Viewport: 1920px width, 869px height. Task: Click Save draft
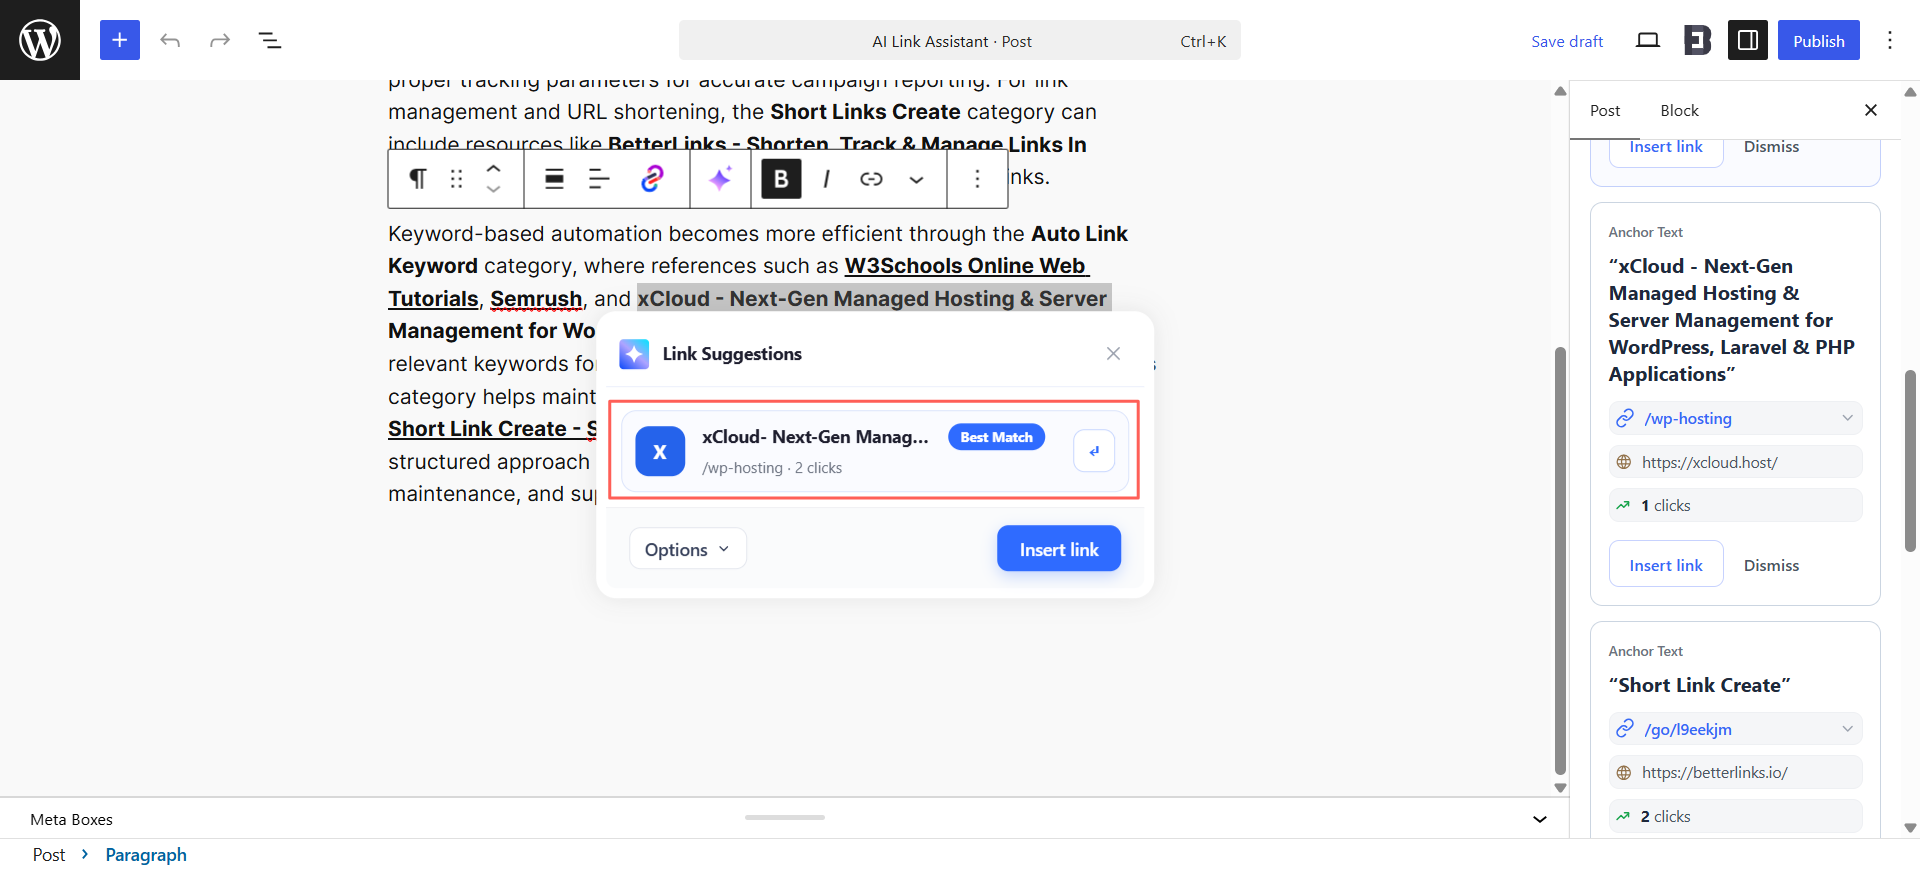[1566, 41]
